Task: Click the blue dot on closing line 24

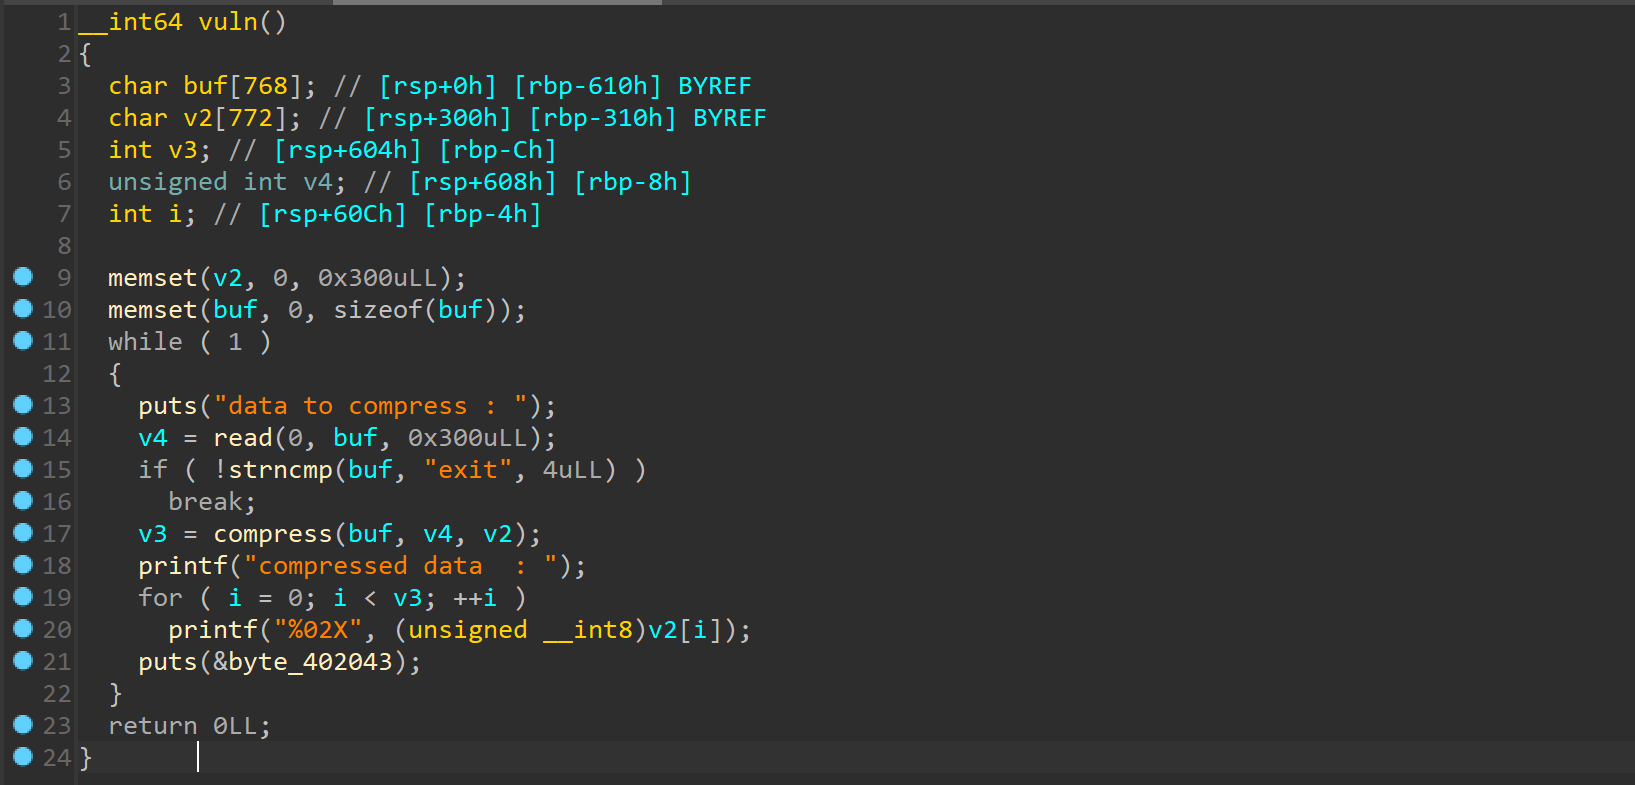Action: [23, 757]
